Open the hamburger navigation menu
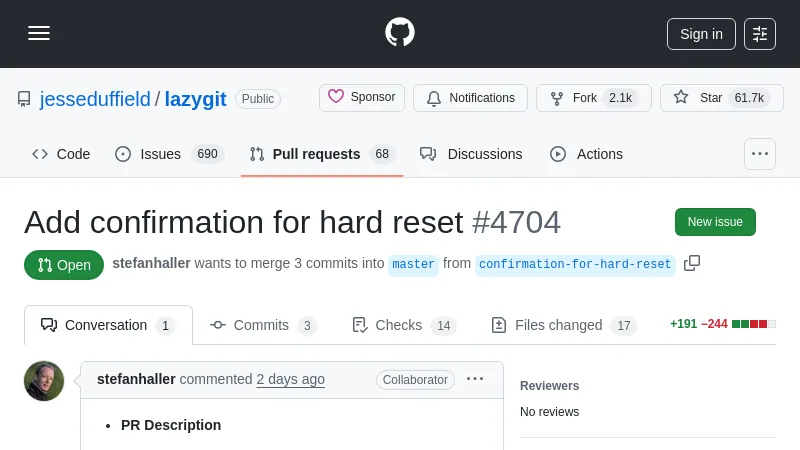 click(x=39, y=33)
